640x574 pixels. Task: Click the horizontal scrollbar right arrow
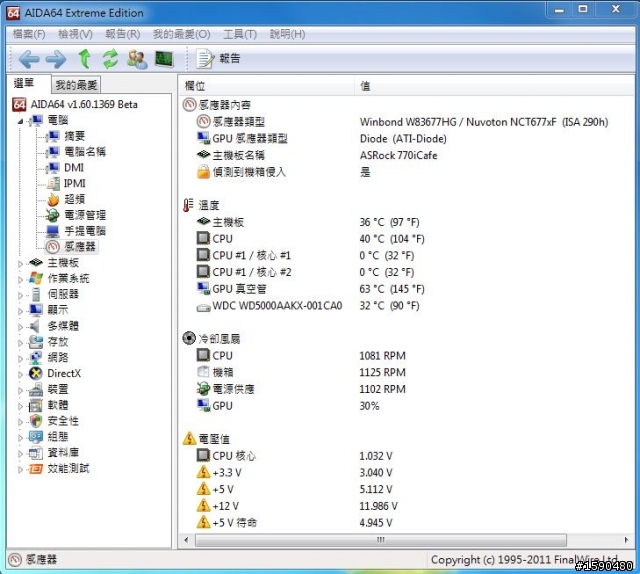pyautogui.click(x=627, y=540)
